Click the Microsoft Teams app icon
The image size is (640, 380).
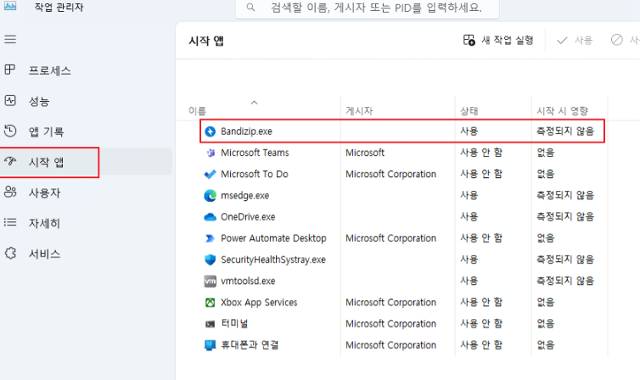click(210, 153)
